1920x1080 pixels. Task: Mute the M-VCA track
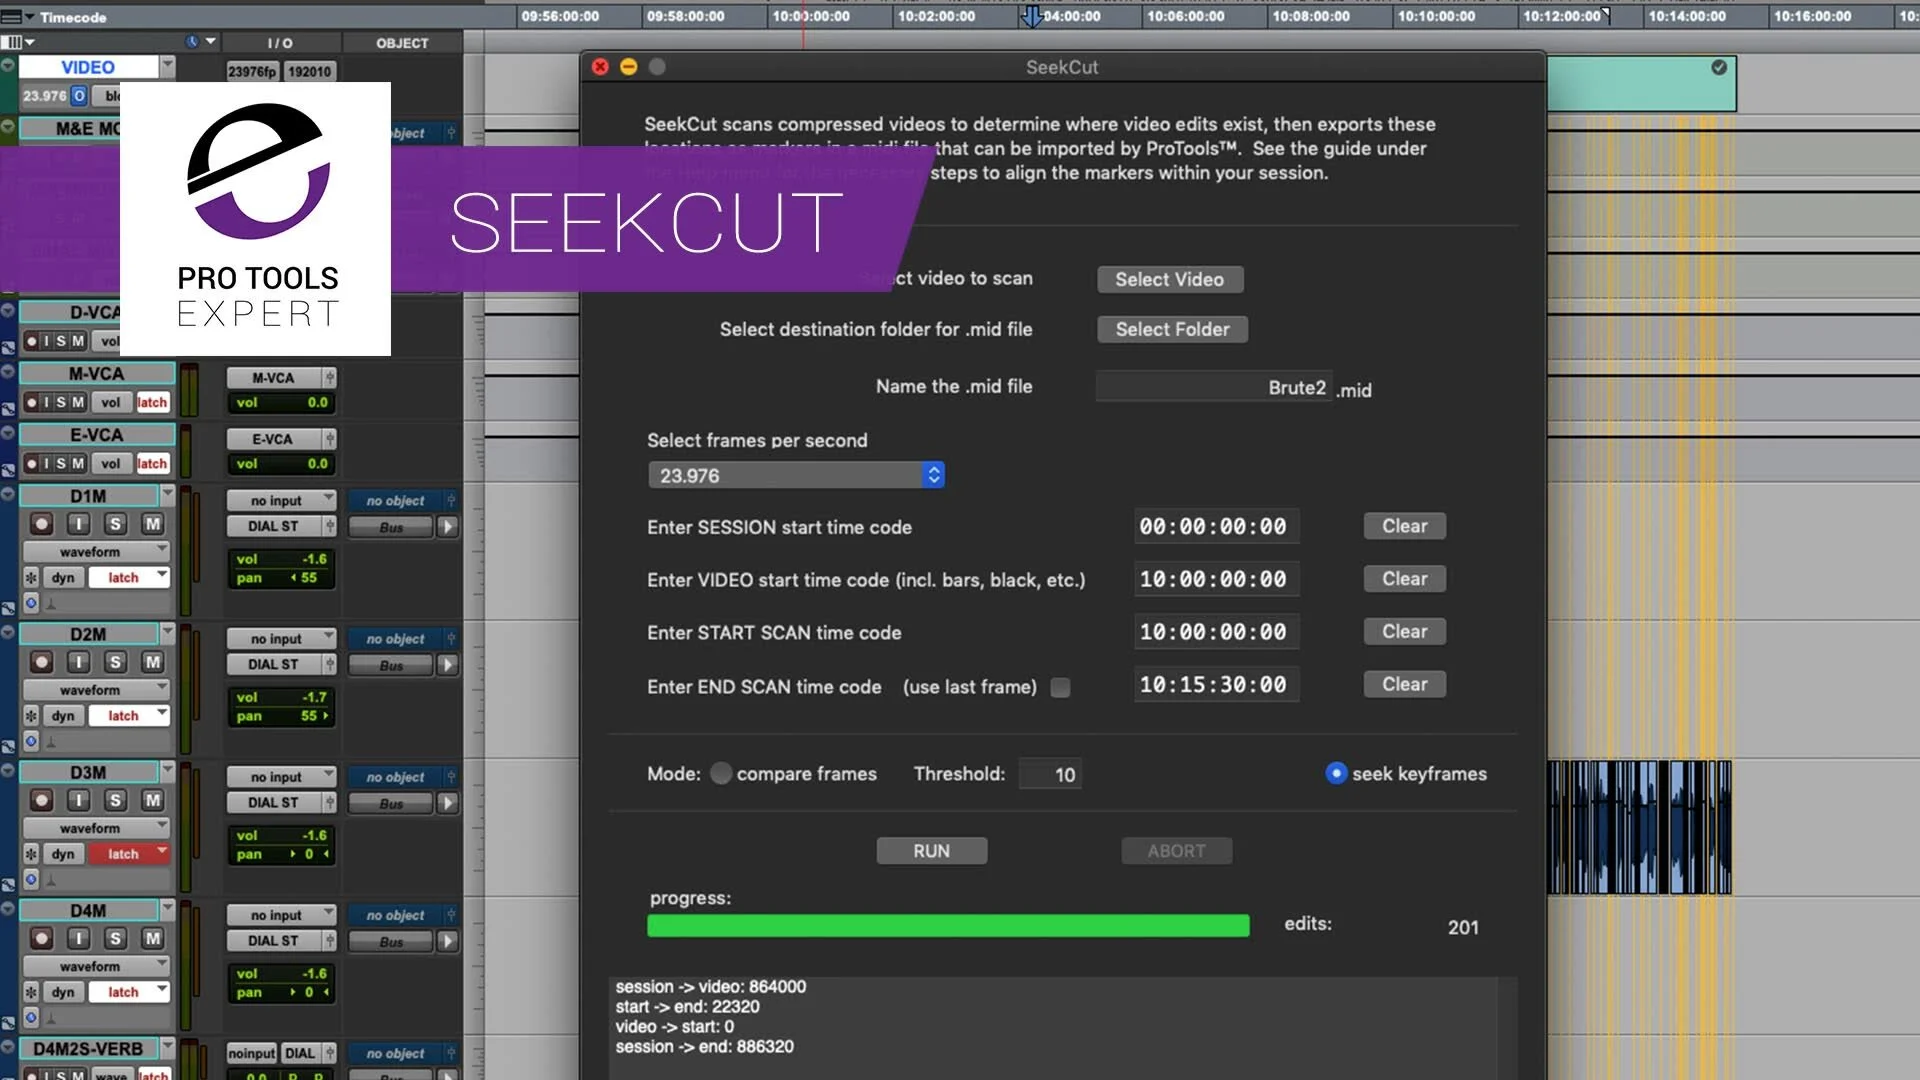[78, 402]
